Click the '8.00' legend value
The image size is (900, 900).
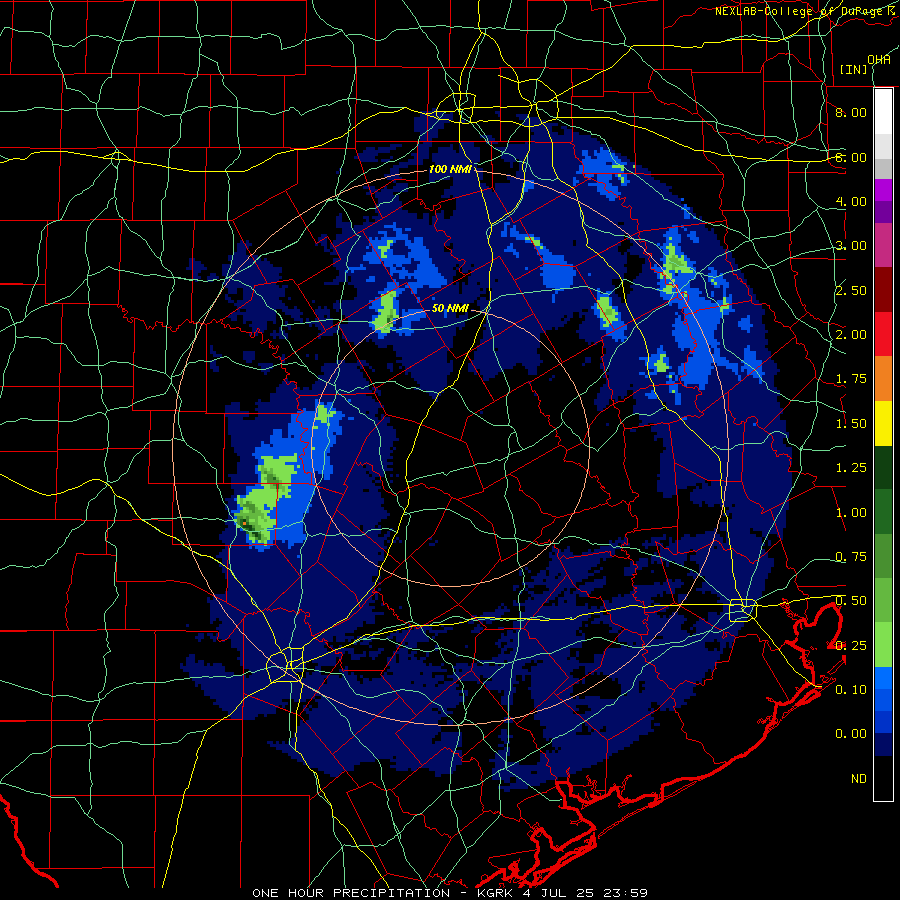click(x=851, y=112)
